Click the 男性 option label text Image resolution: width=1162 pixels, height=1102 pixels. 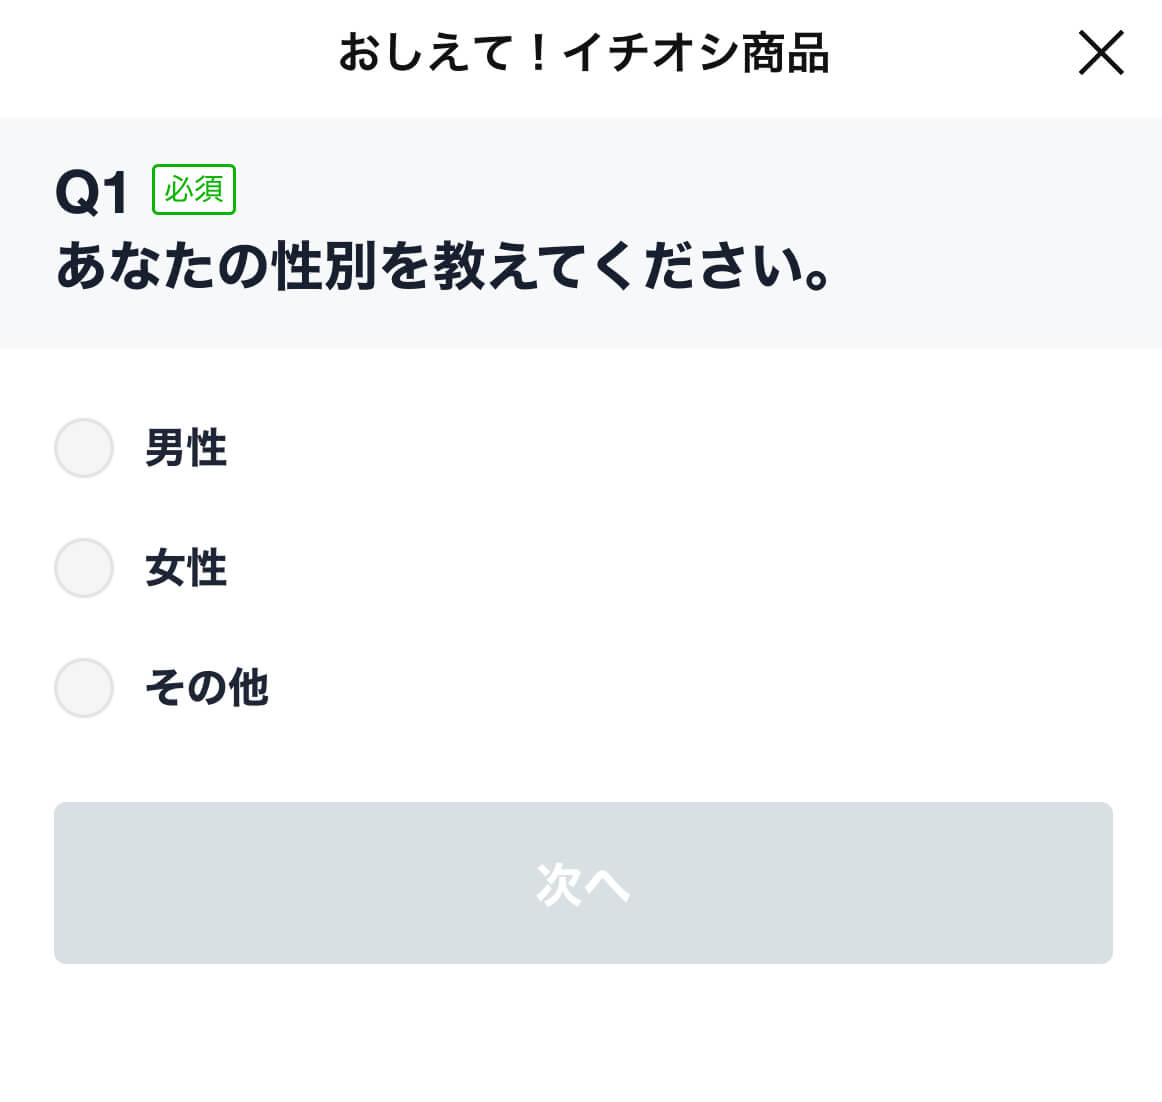point(186,448)
